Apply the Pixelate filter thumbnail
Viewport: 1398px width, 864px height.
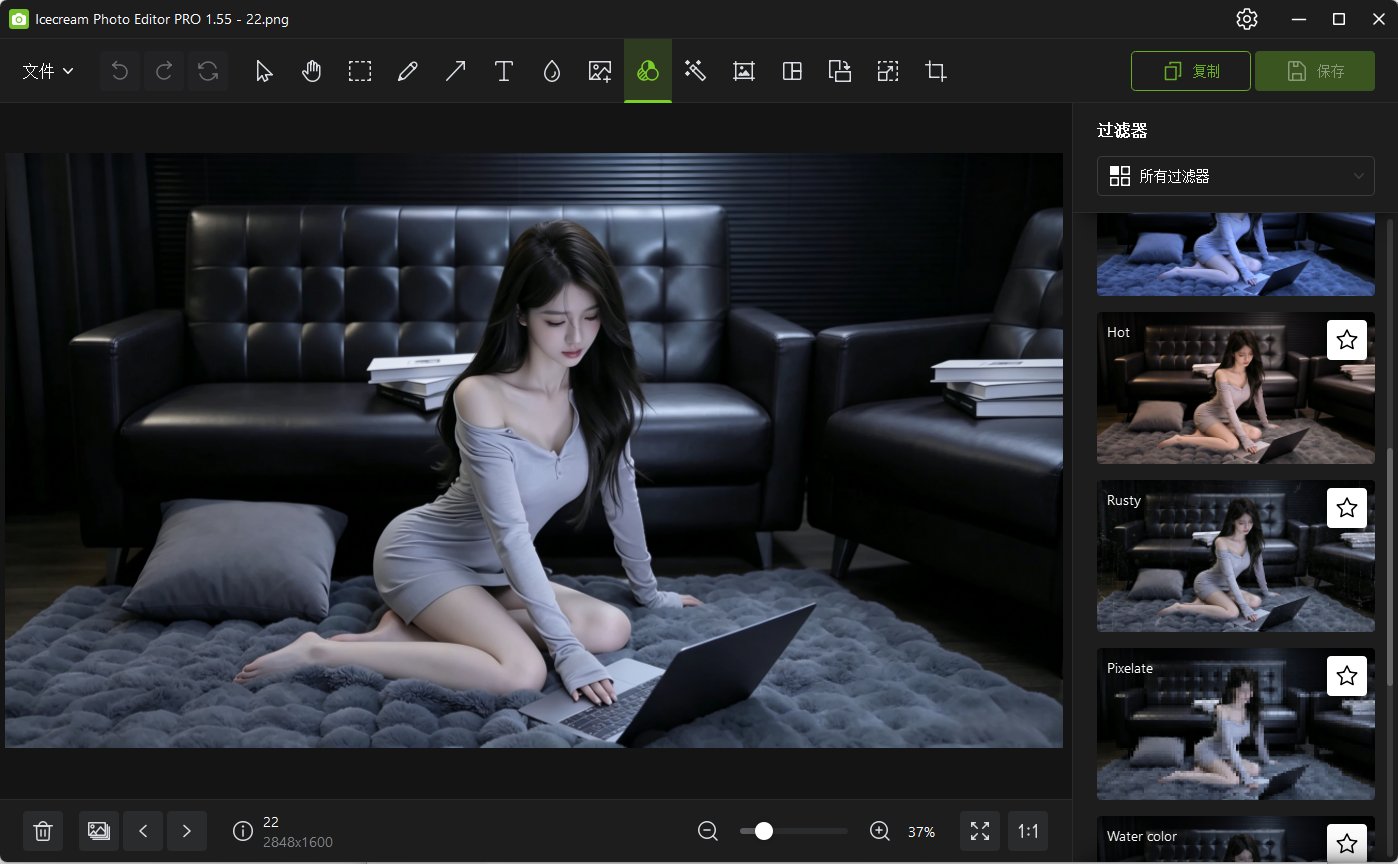[1236, 724]
